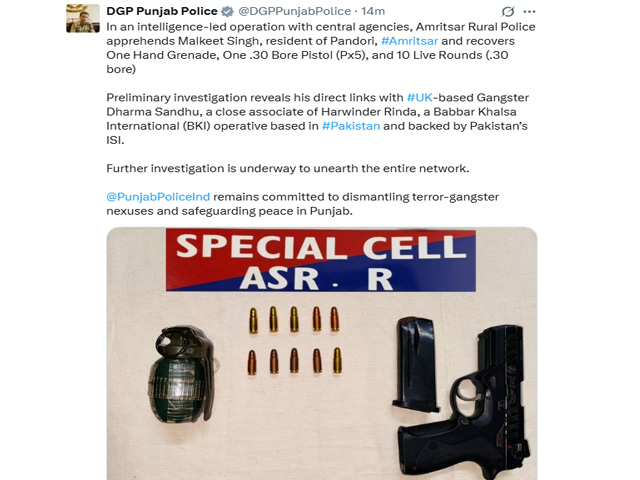Open the DGP Punjab Police display name
Image resolution: width=640 pixels, height=480 pixels.
coord(162,11)
